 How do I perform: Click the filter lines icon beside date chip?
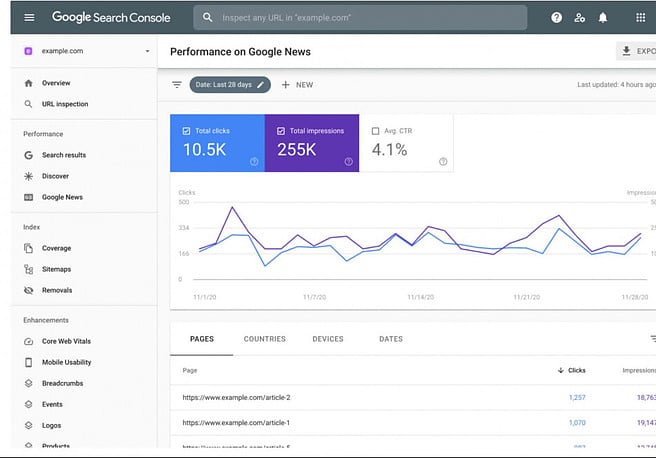coord(177,85)
